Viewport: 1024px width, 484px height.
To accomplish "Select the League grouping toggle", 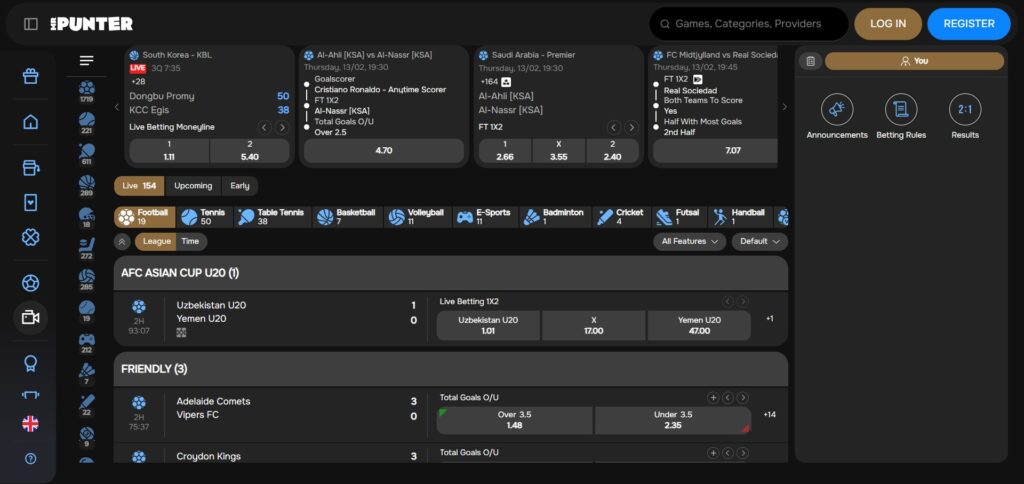I will point(157,241).
